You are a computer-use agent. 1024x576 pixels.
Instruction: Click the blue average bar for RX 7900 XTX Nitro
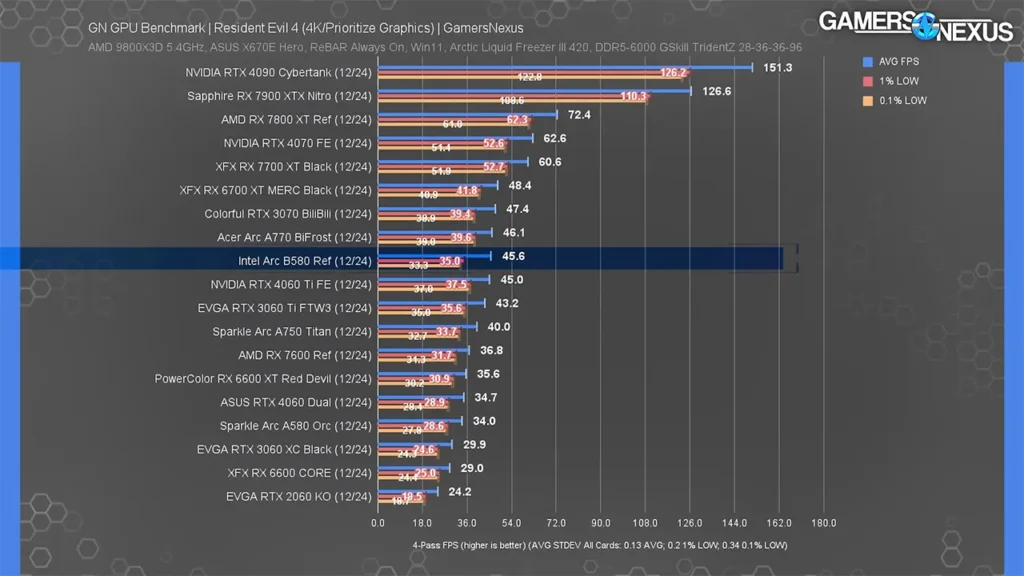pyautogui.click(x=534, y=91)
